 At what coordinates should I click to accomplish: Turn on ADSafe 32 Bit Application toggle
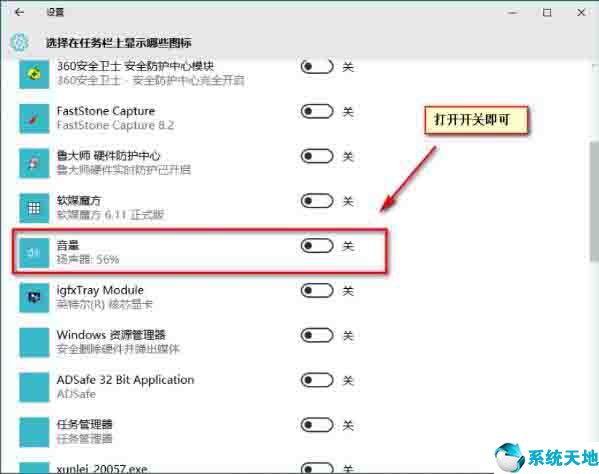(x=317, y=380)
